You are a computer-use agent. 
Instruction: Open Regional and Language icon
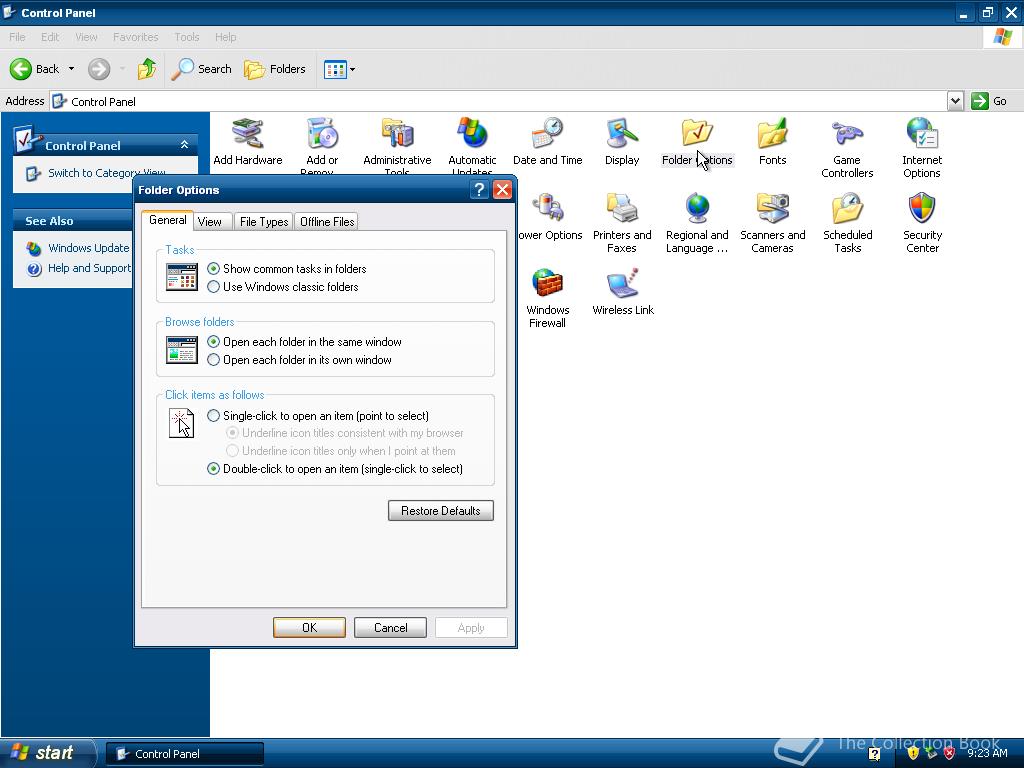pyautogui.click(x=697, y=223)
